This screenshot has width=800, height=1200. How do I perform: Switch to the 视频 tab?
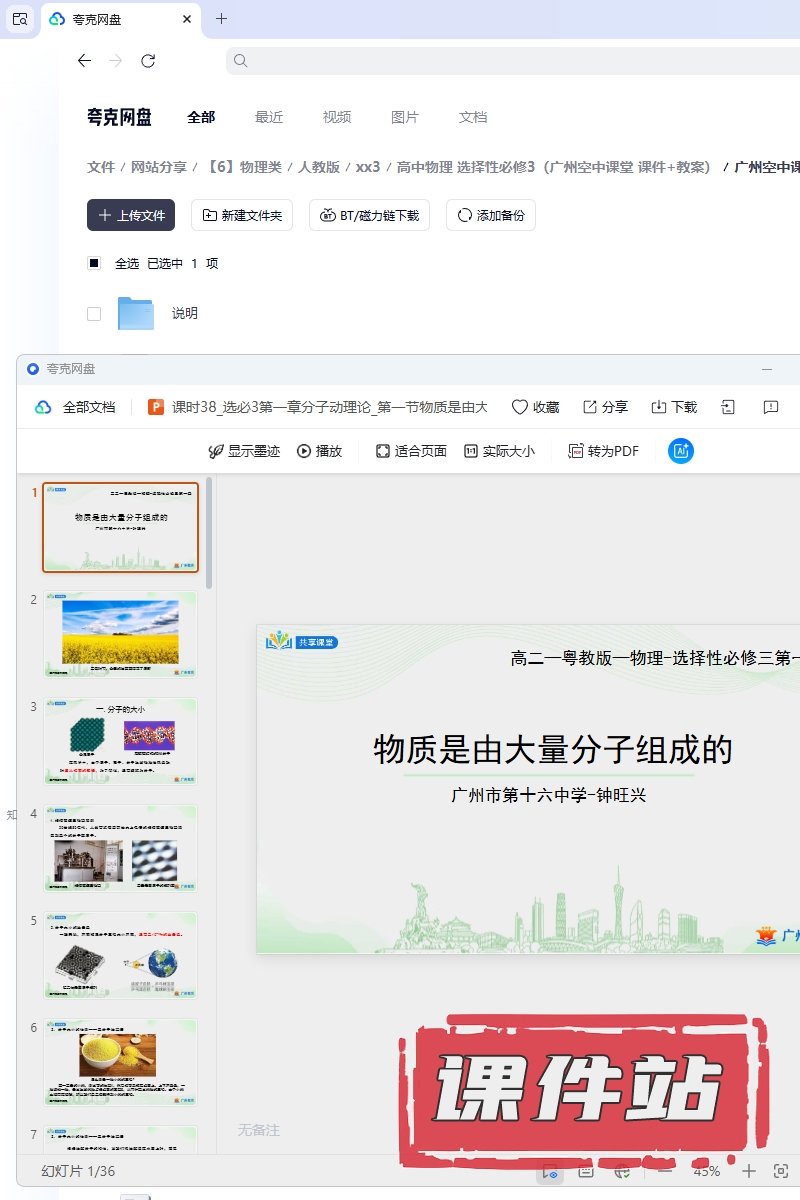(337, 117)
